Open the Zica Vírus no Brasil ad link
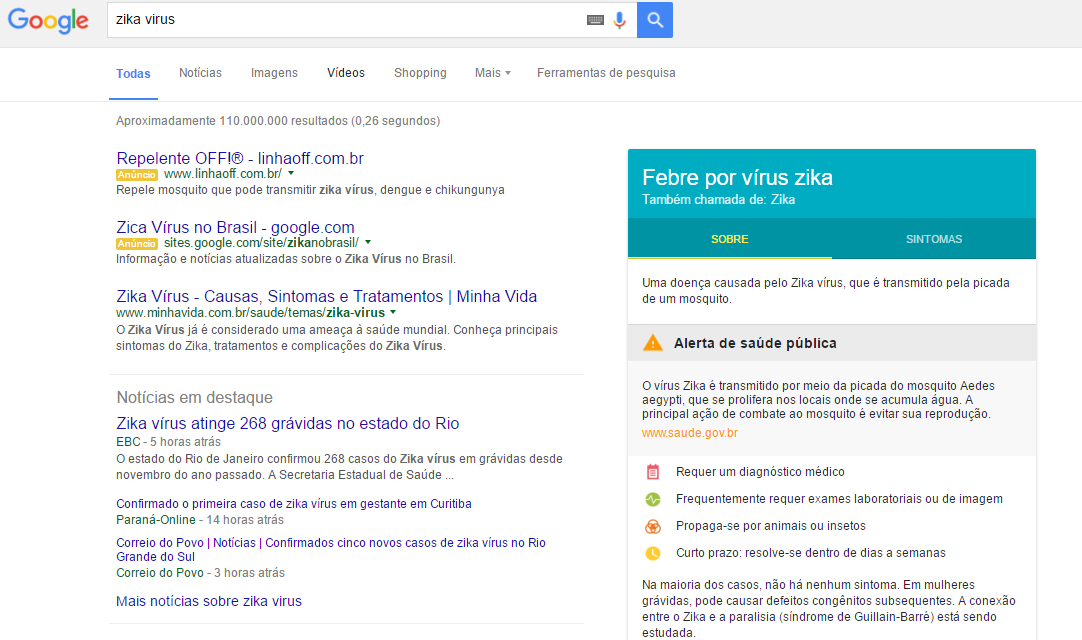Viewport: 1082px width, 640px height. tap(235, 227)
